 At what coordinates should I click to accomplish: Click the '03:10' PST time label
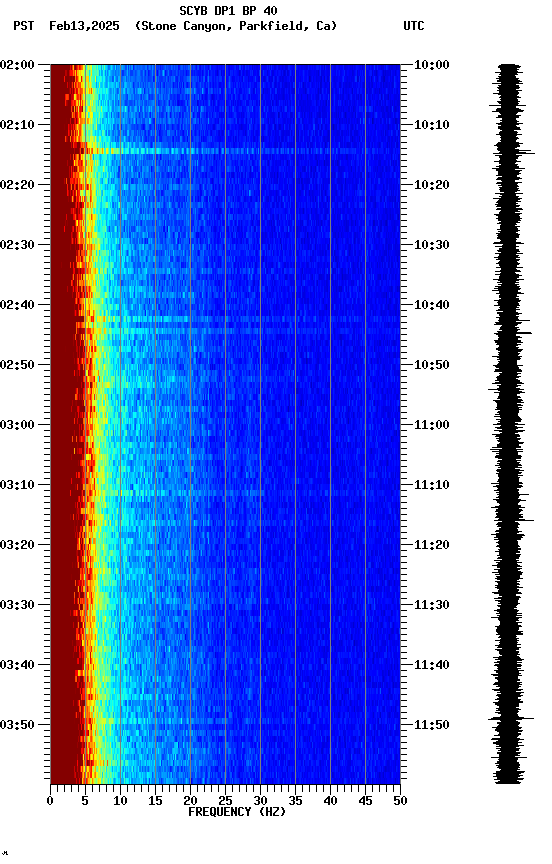[17, 485]
